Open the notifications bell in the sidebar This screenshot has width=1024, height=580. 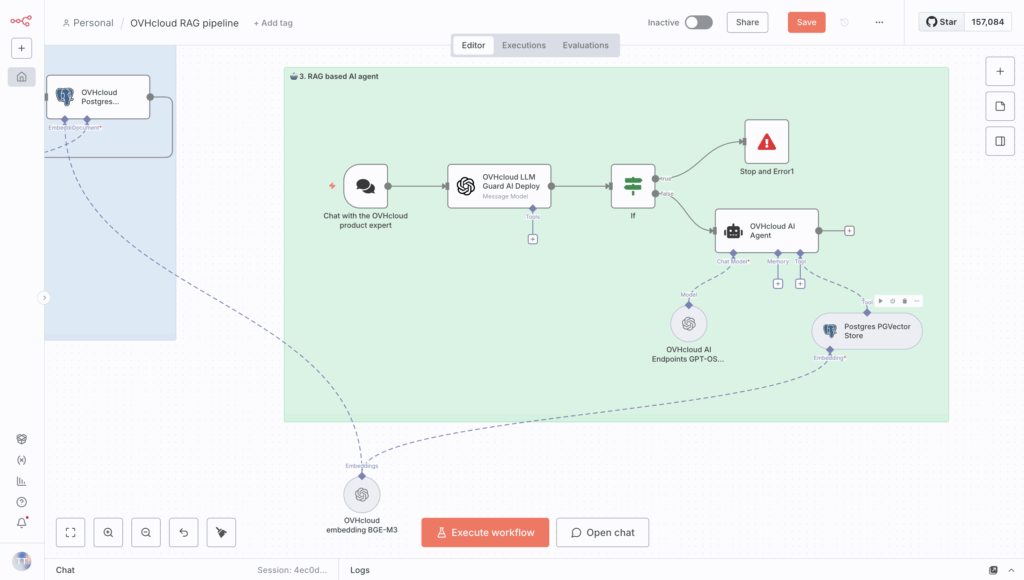point(21,523)
